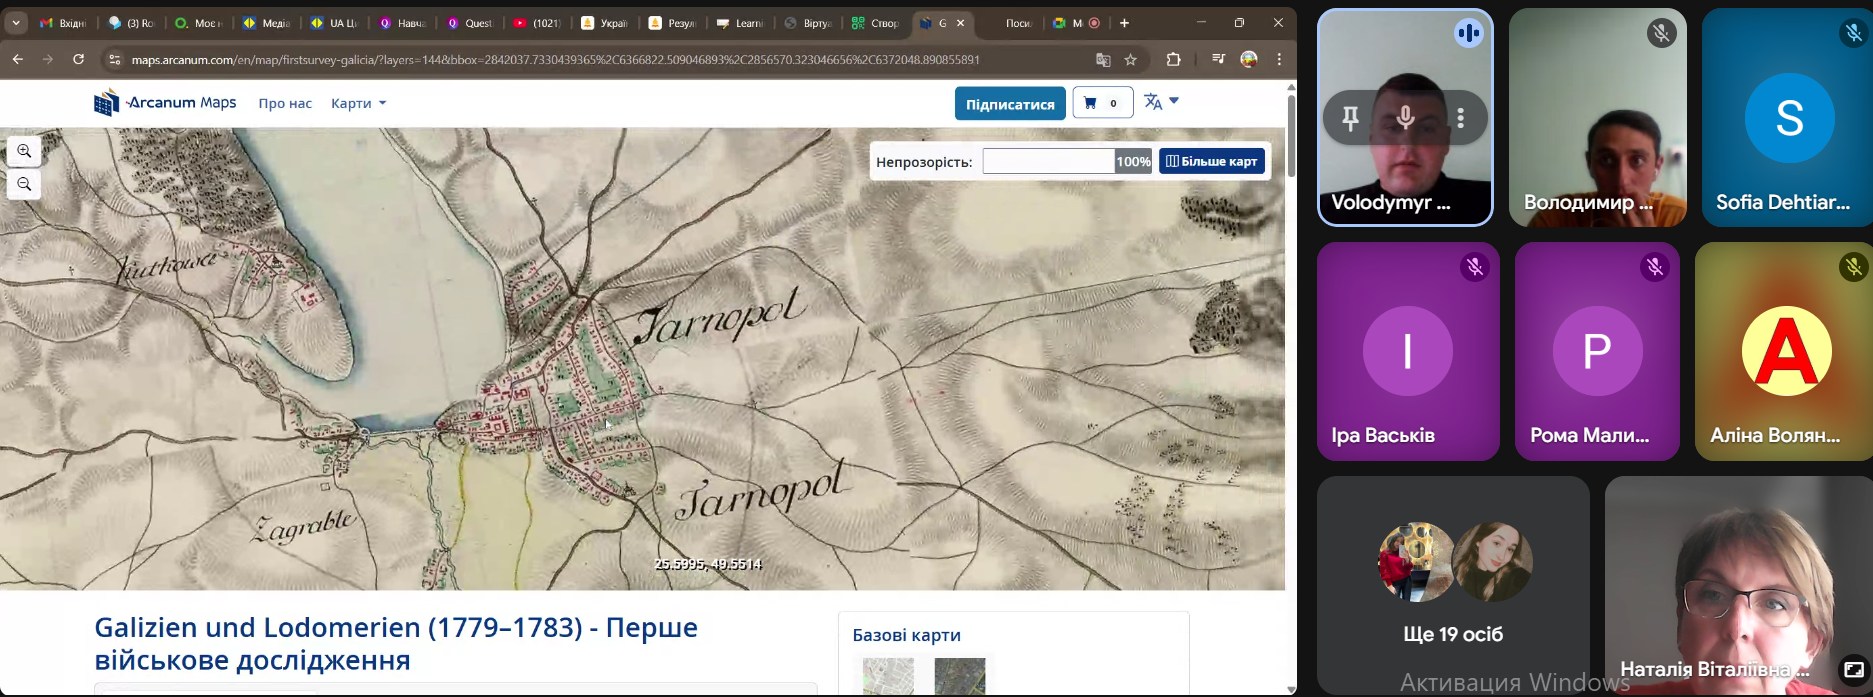Zoom out on the historical map

pyautogui.click(x=24, y=185)
